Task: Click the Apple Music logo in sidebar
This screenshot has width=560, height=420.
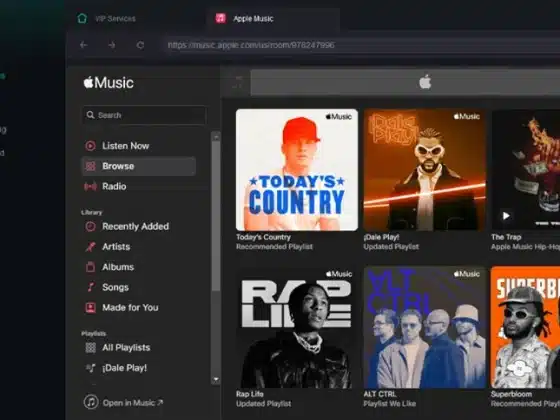Action: tap(109, 83)
